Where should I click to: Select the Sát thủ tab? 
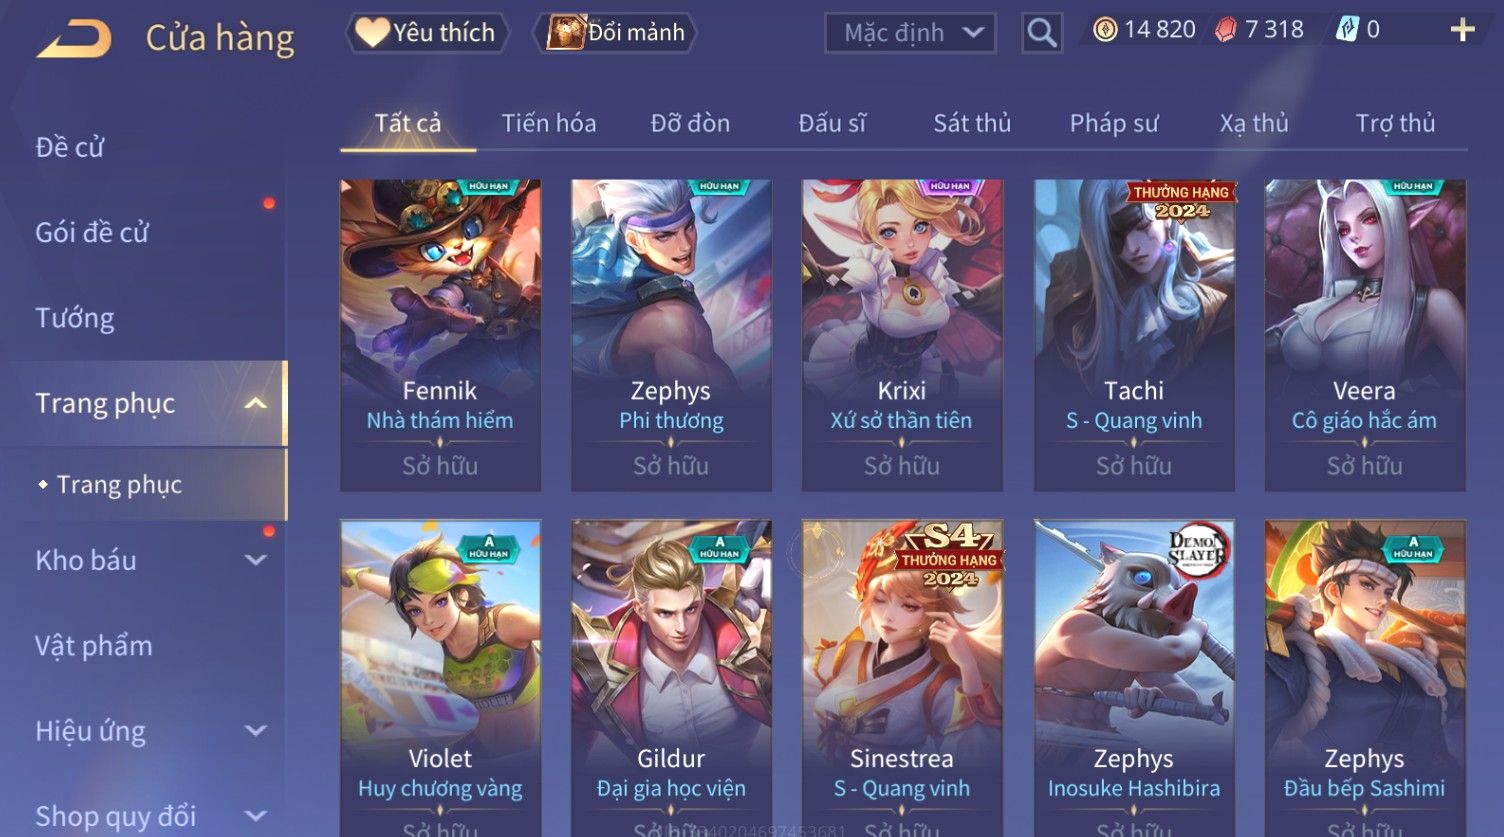coord(972,123)
